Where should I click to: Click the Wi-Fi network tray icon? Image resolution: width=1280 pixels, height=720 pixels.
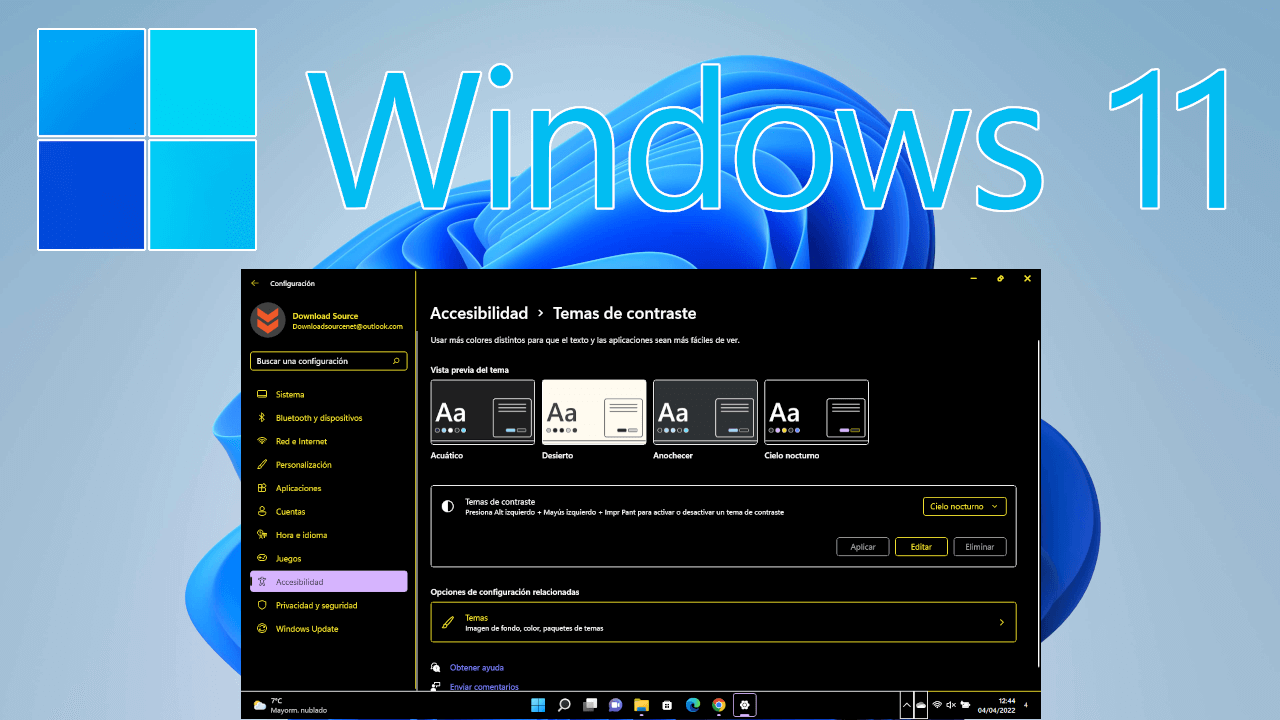(937, 705)
